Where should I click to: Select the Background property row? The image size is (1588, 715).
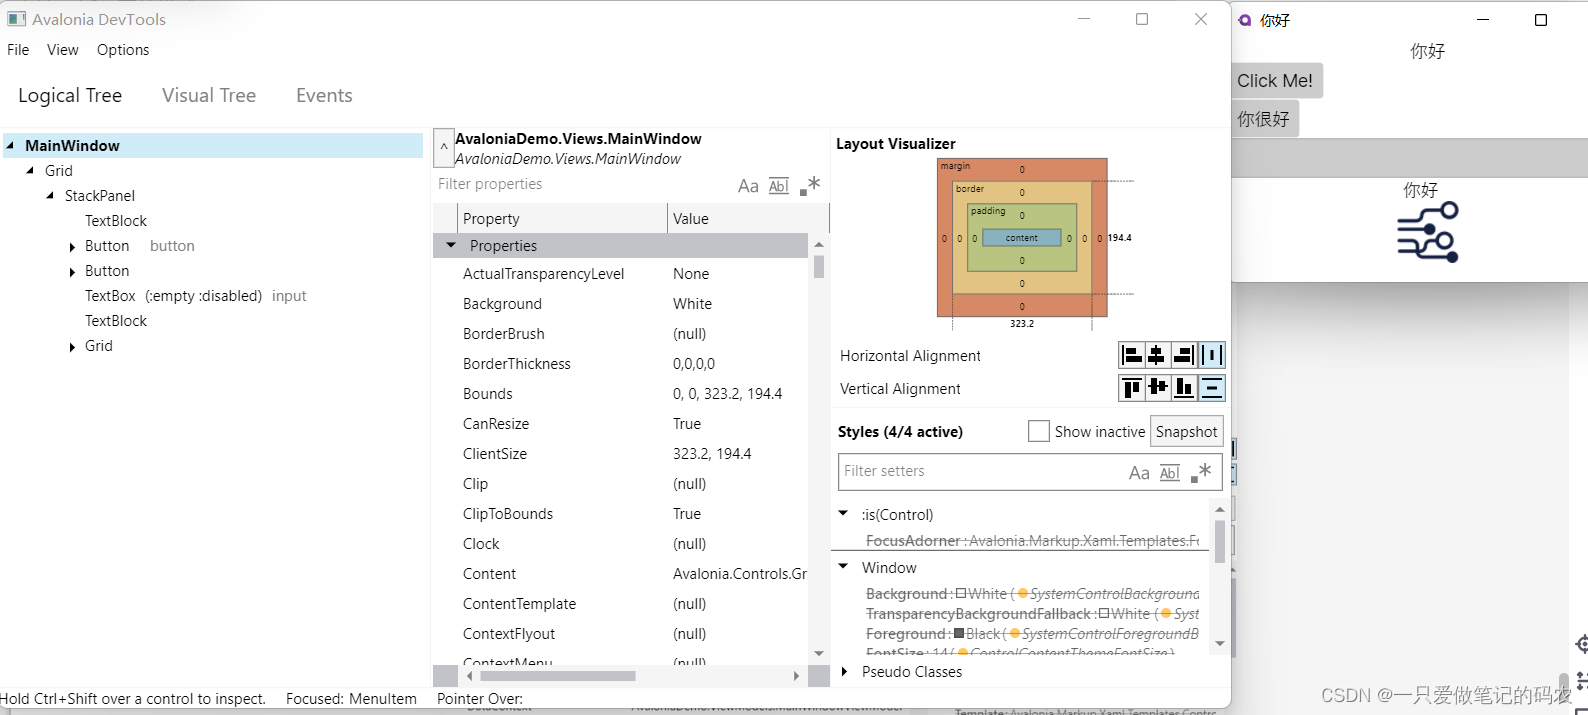(x=620, y=304)
